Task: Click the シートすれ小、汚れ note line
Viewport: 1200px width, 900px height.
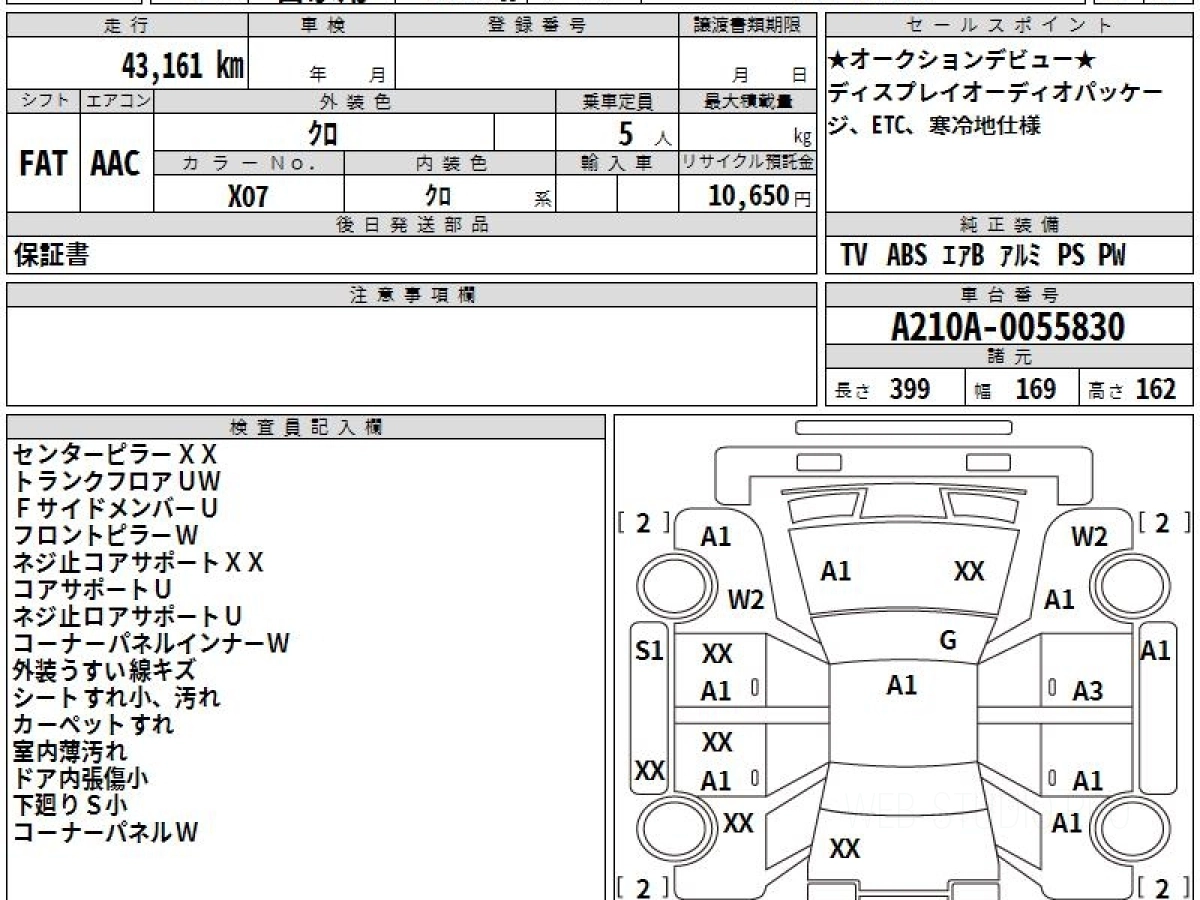Action: [116, 697]
